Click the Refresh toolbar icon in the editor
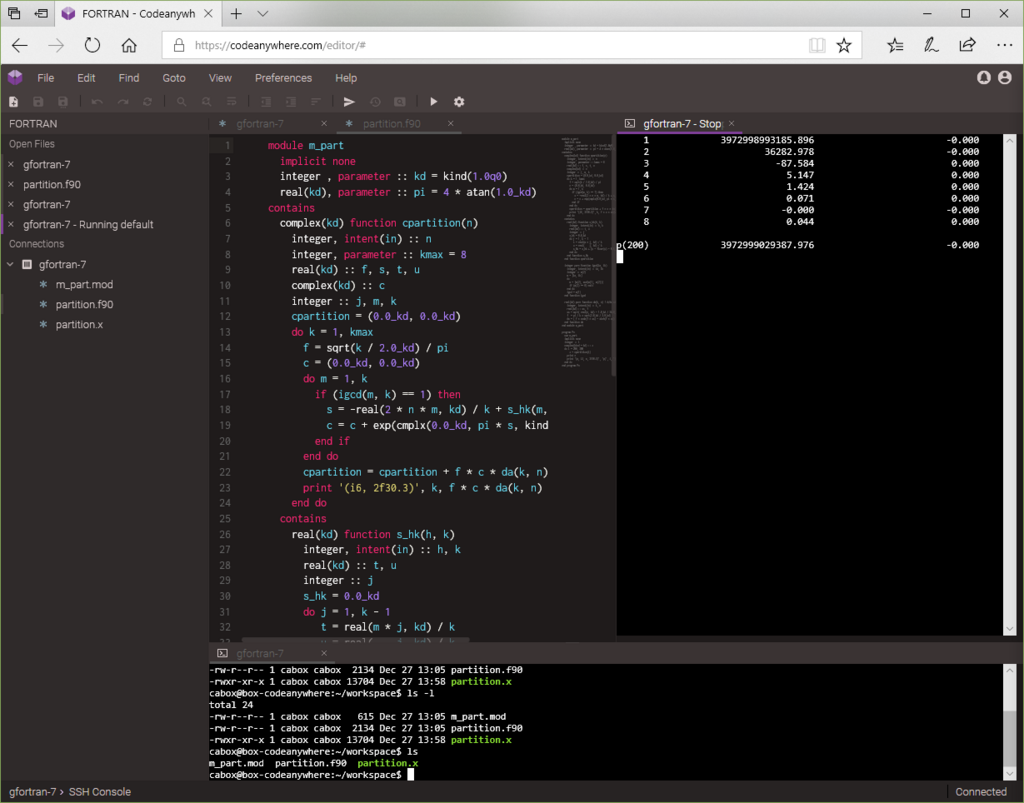 tap(148, 102)
